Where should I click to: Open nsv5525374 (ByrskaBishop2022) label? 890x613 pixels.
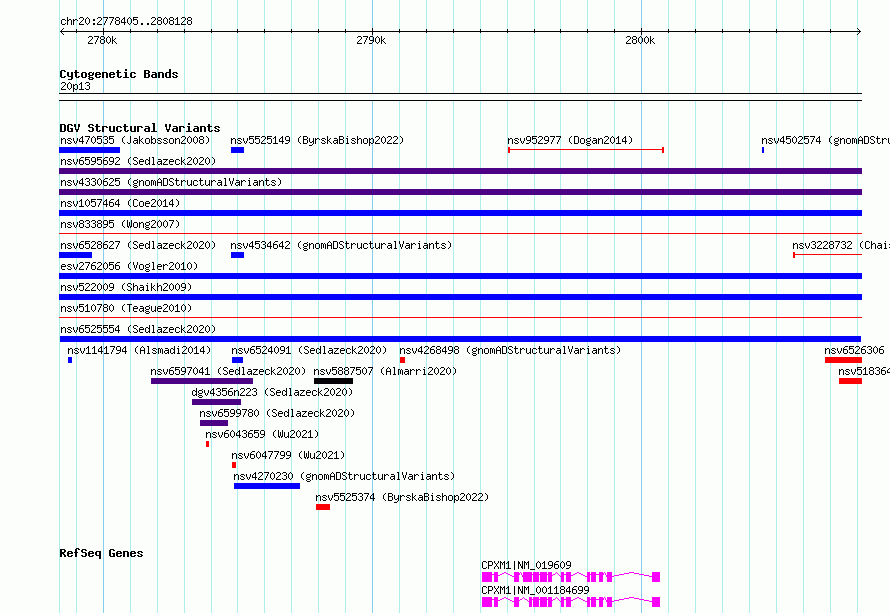click(402, 497)
